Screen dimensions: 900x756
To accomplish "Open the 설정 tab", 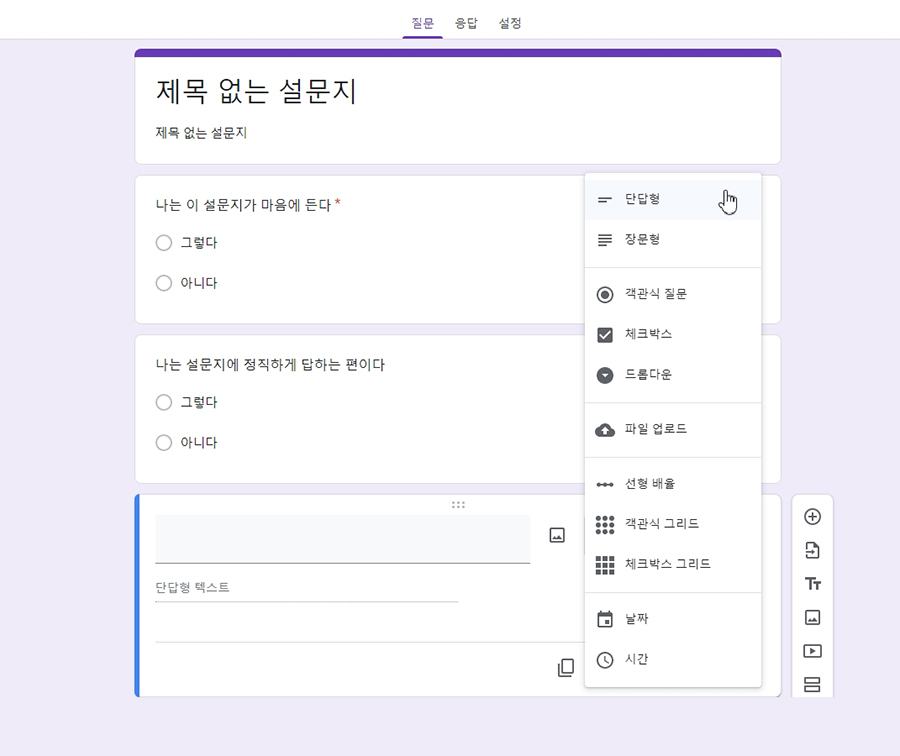I will coord(510,23).
